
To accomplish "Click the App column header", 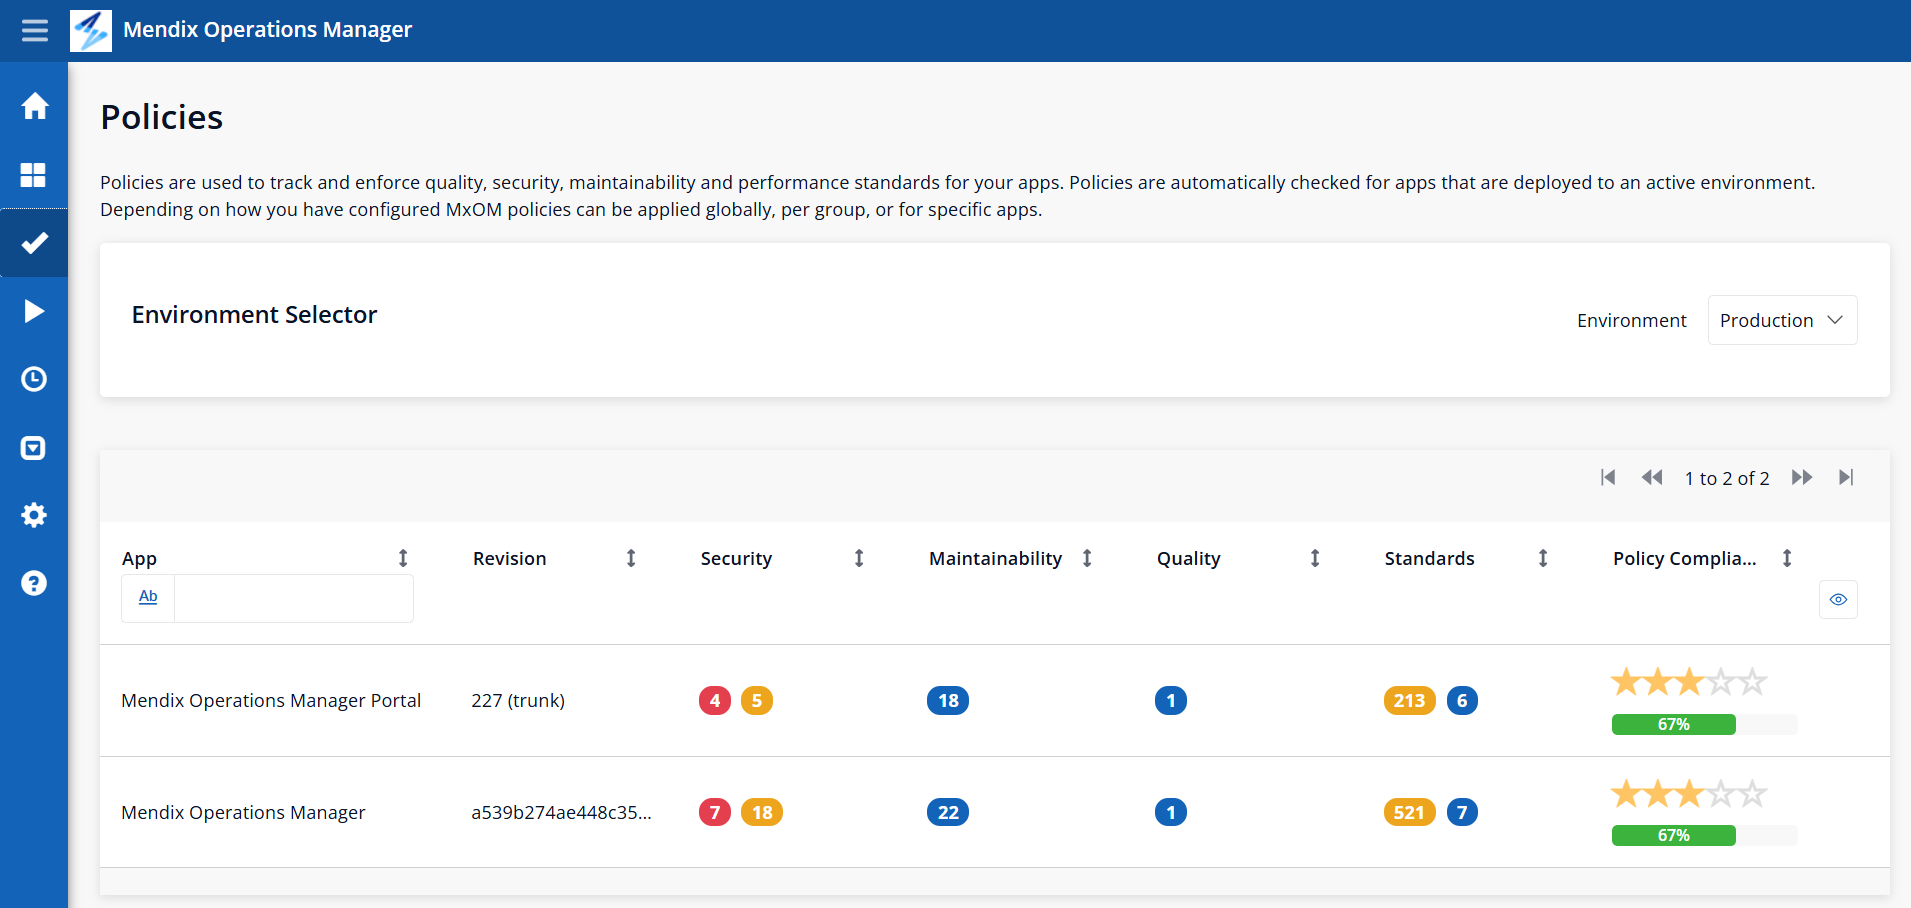I will [139, 558].
